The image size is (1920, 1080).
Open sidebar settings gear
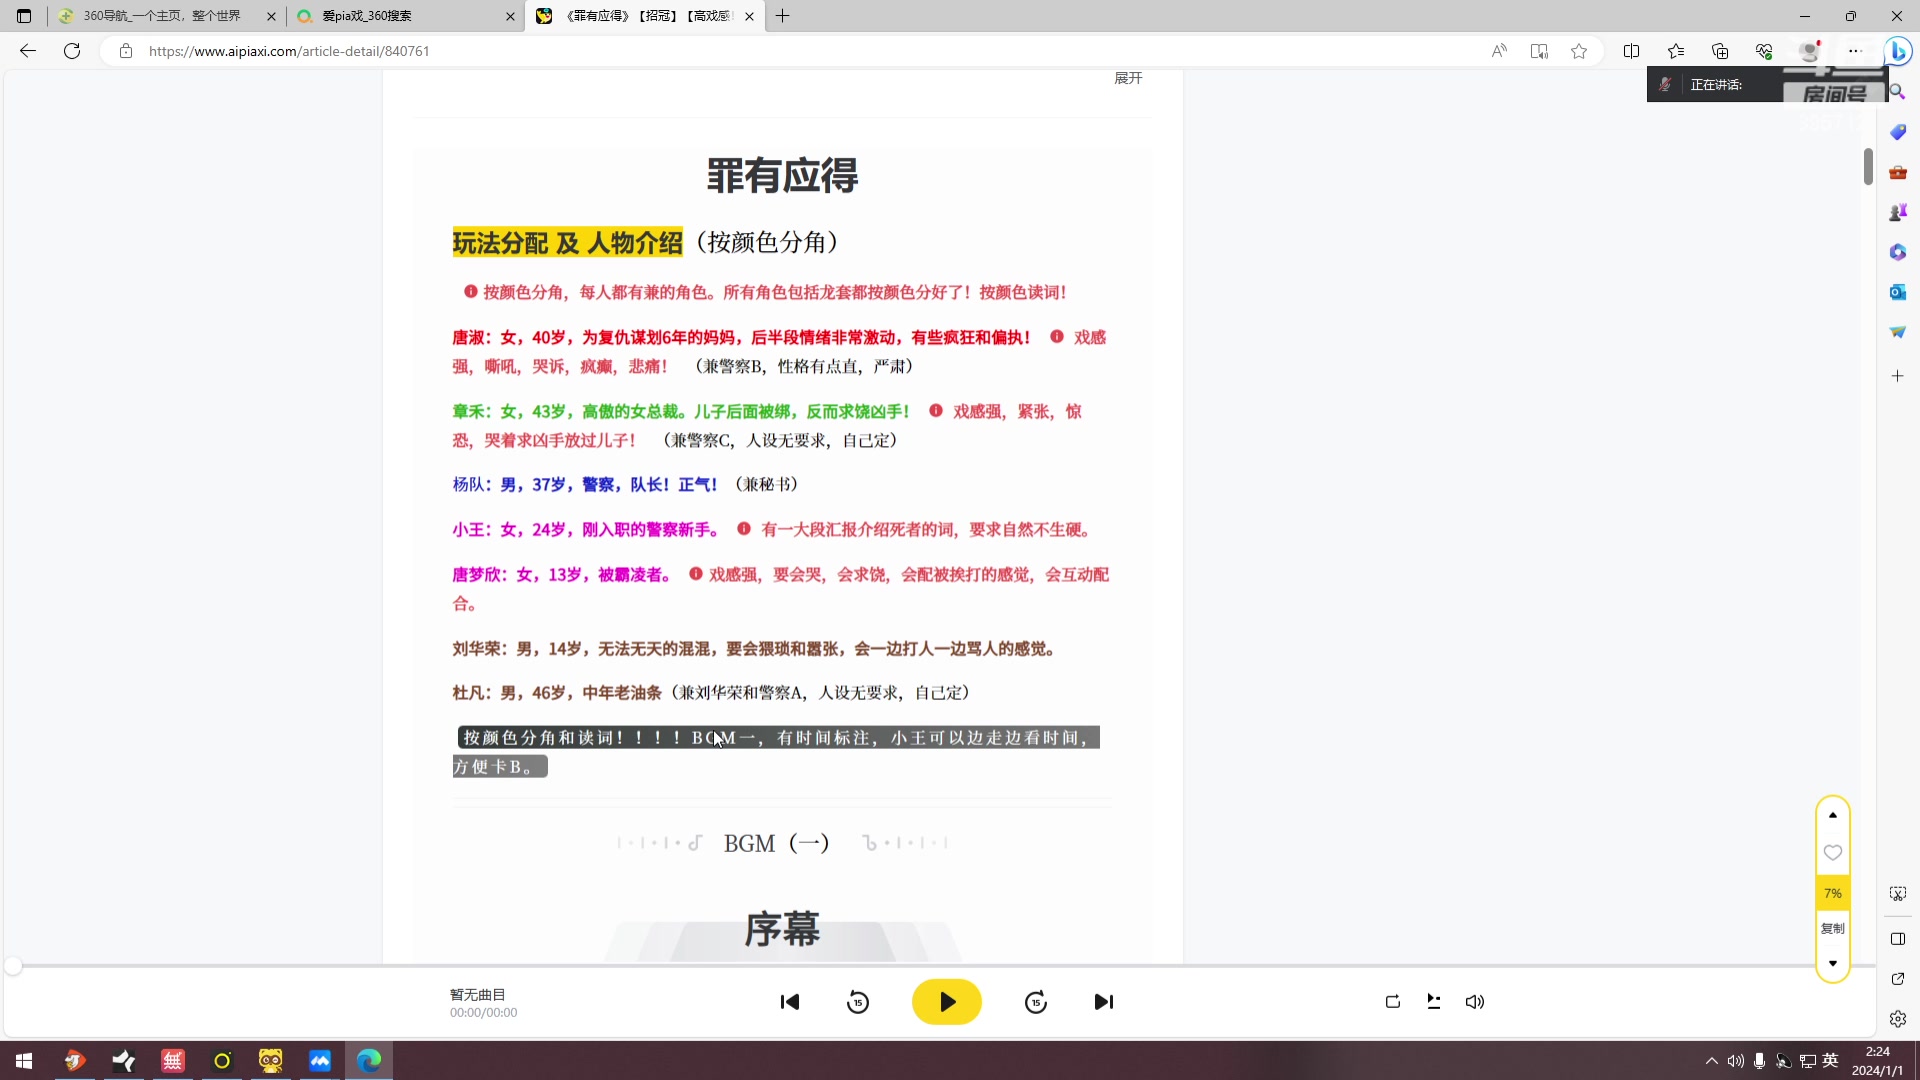[x=1897, y=1018]
